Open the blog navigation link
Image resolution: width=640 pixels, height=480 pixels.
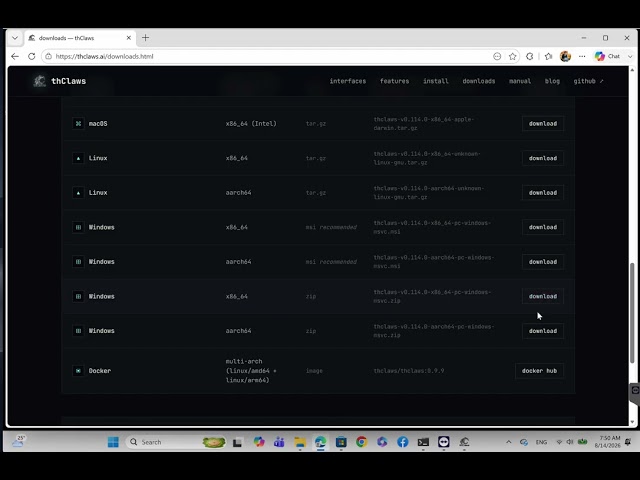552,81
